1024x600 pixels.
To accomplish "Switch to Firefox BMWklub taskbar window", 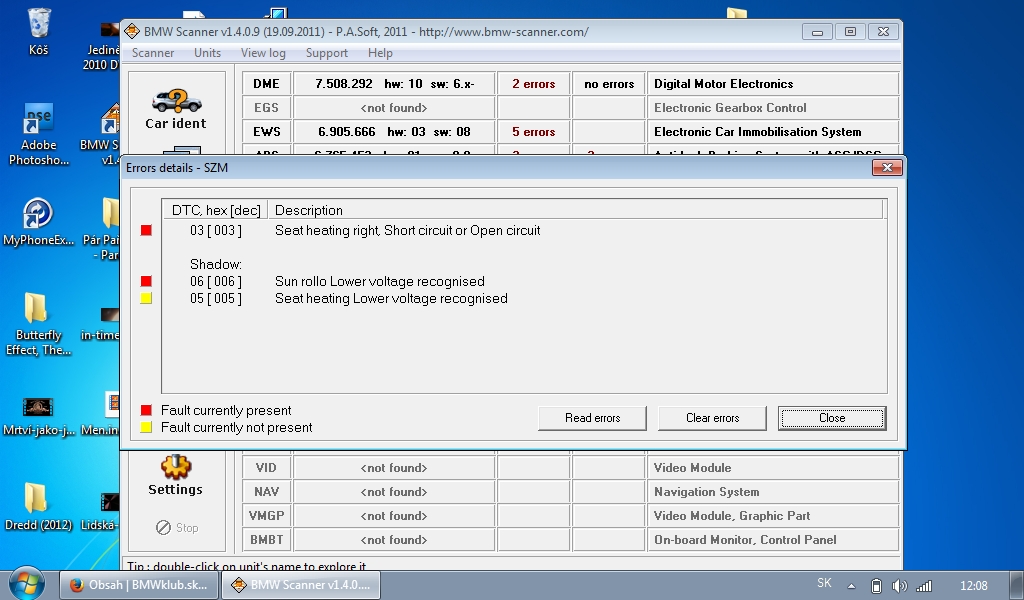I will tap(138, 585).
